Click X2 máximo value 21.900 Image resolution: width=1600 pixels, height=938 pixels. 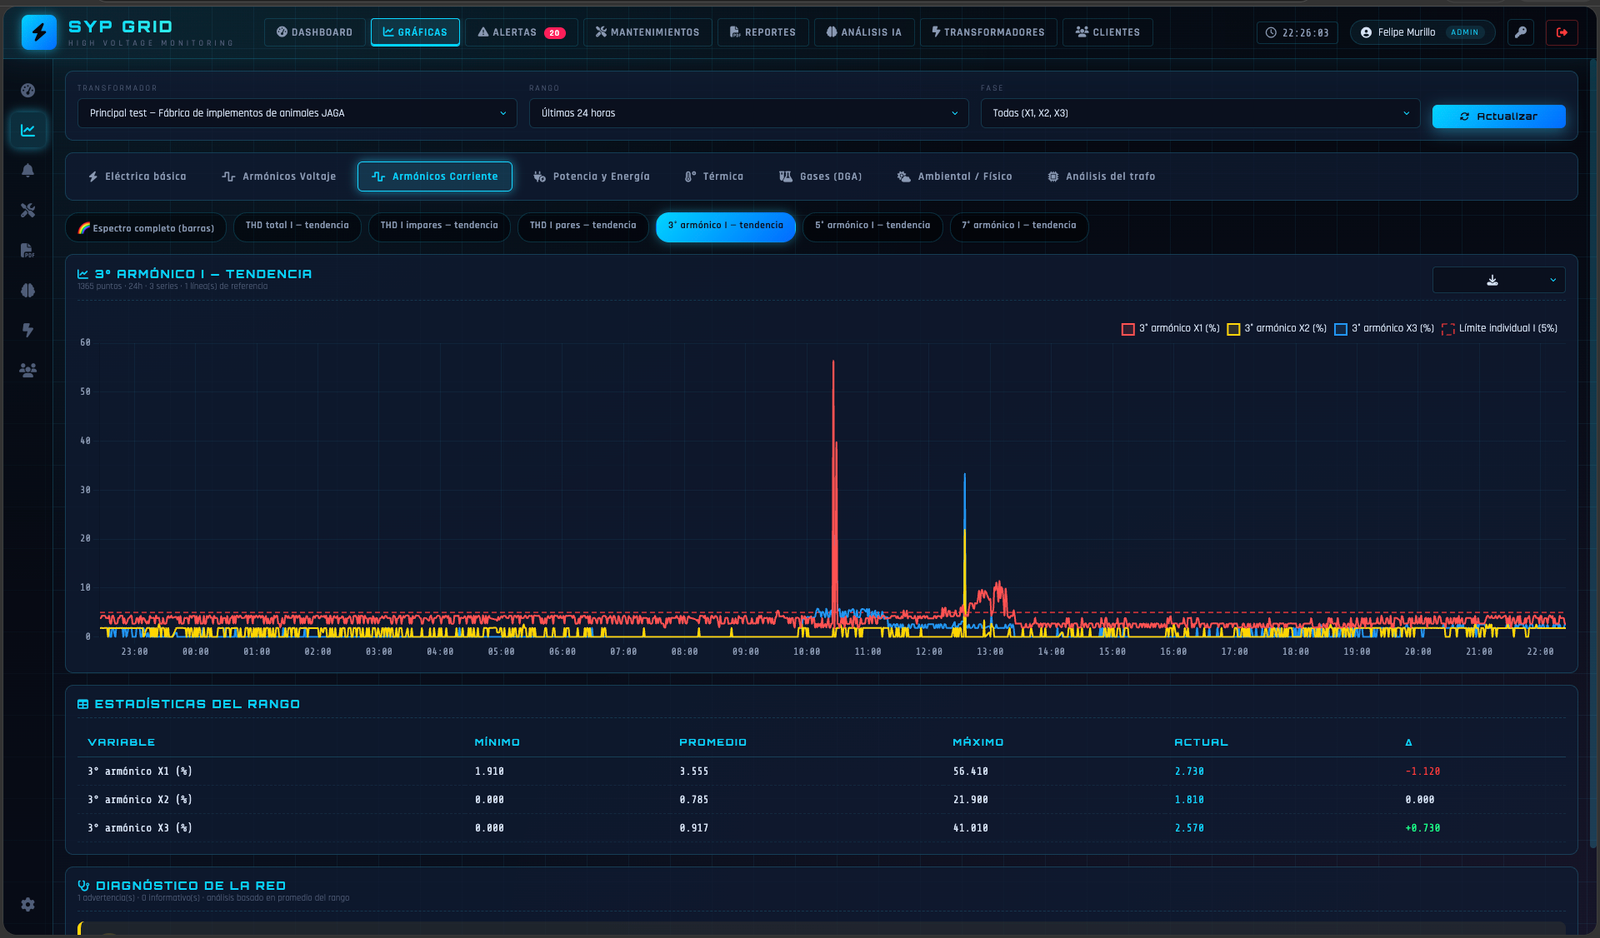coord(970,800)
